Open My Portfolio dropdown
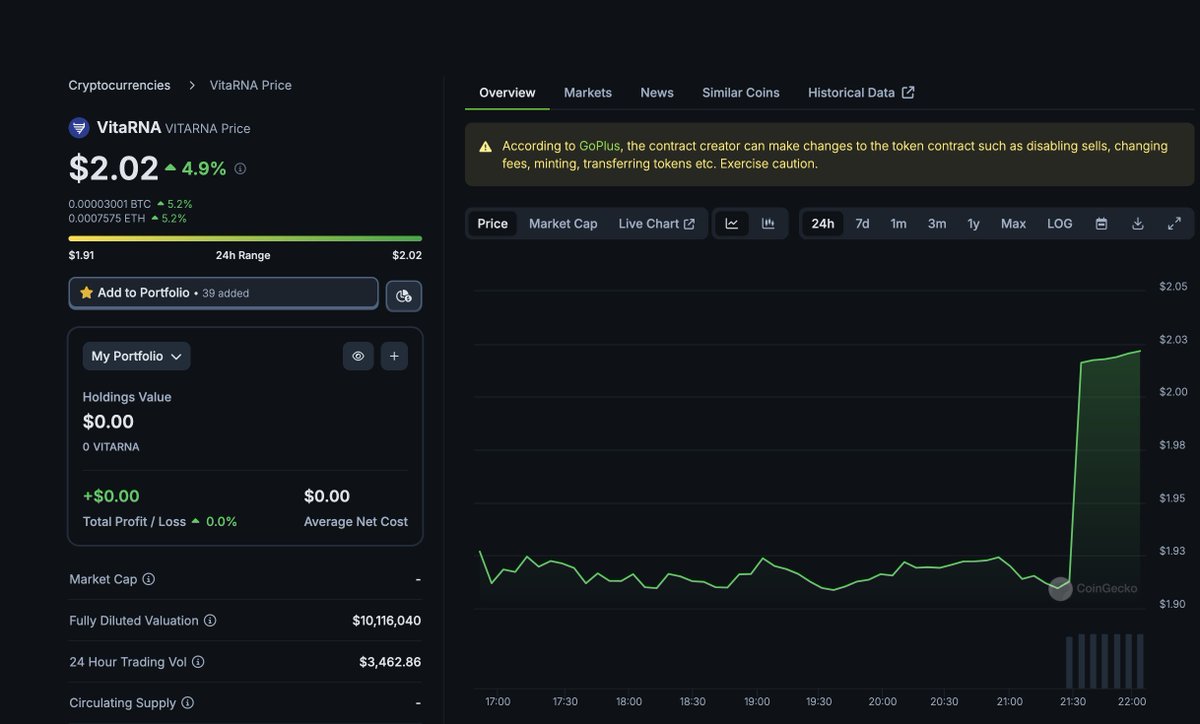Image resolution: width=1200 pixels, height=724 pixels. tap(136, 356)
